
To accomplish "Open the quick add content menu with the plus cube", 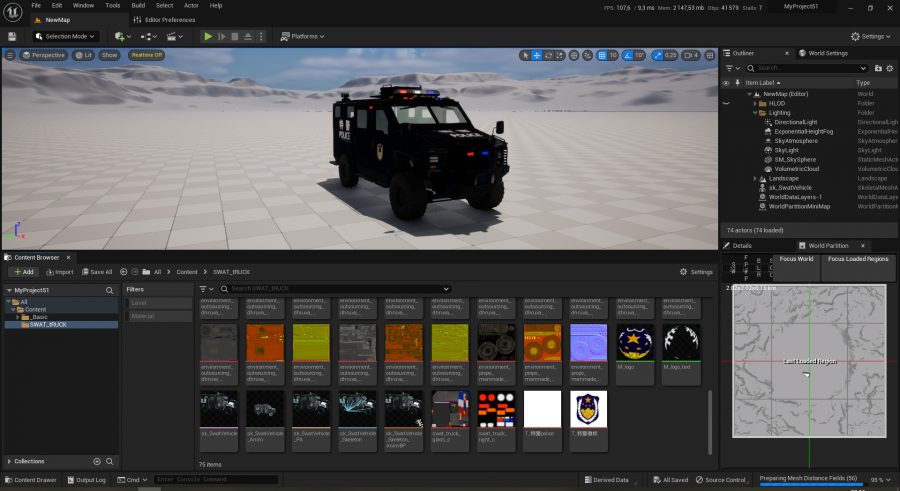I will coord(122,36).
